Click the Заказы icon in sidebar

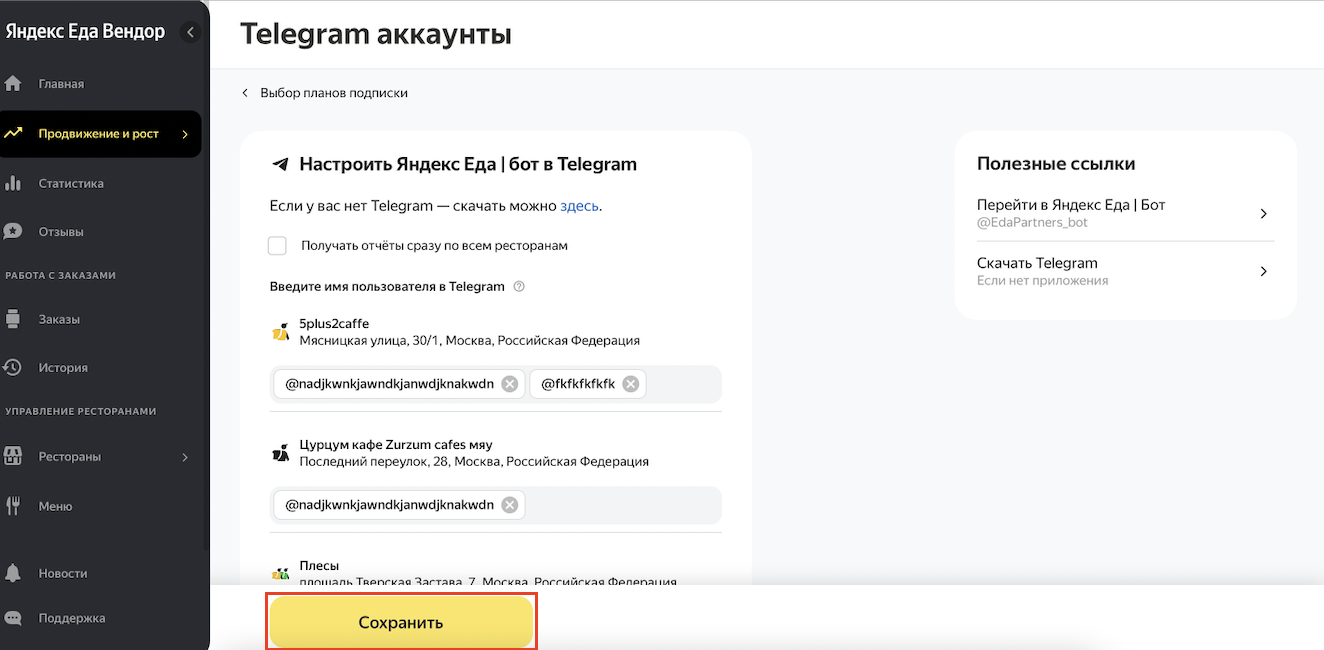pyautogui.click(x=13, y=319)
